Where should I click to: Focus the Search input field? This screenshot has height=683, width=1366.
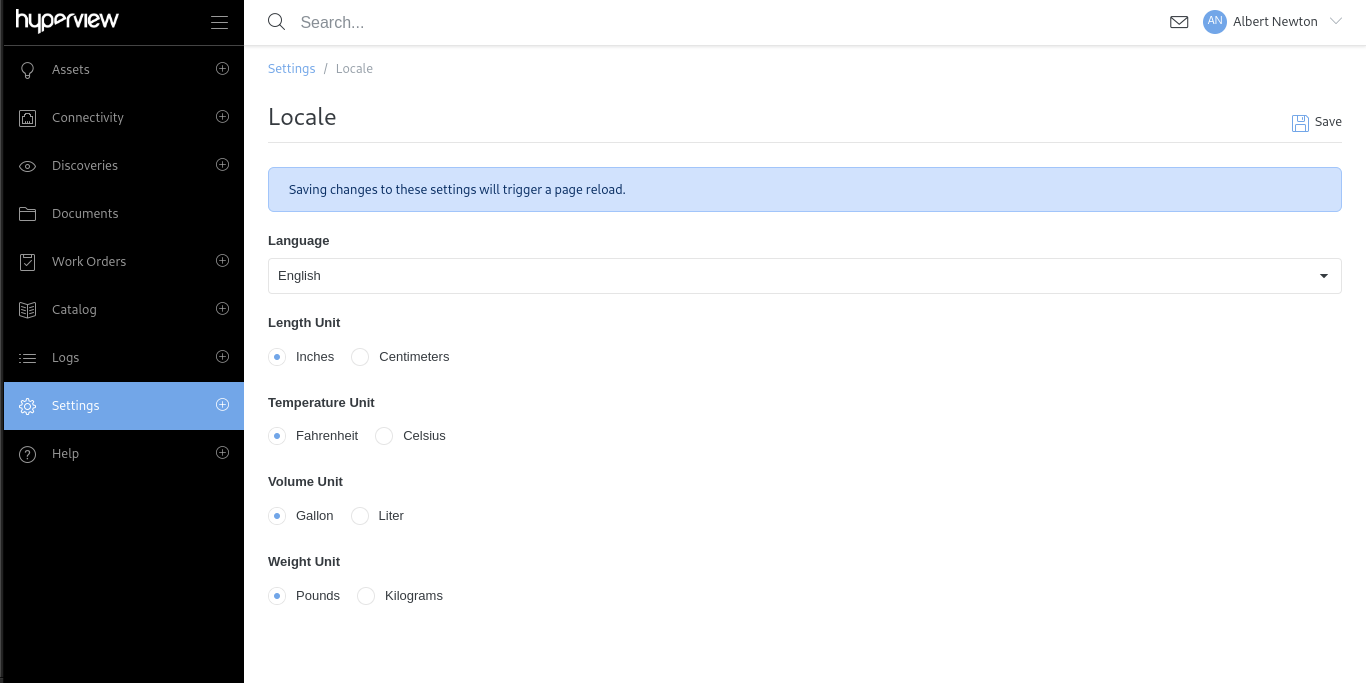725,22
